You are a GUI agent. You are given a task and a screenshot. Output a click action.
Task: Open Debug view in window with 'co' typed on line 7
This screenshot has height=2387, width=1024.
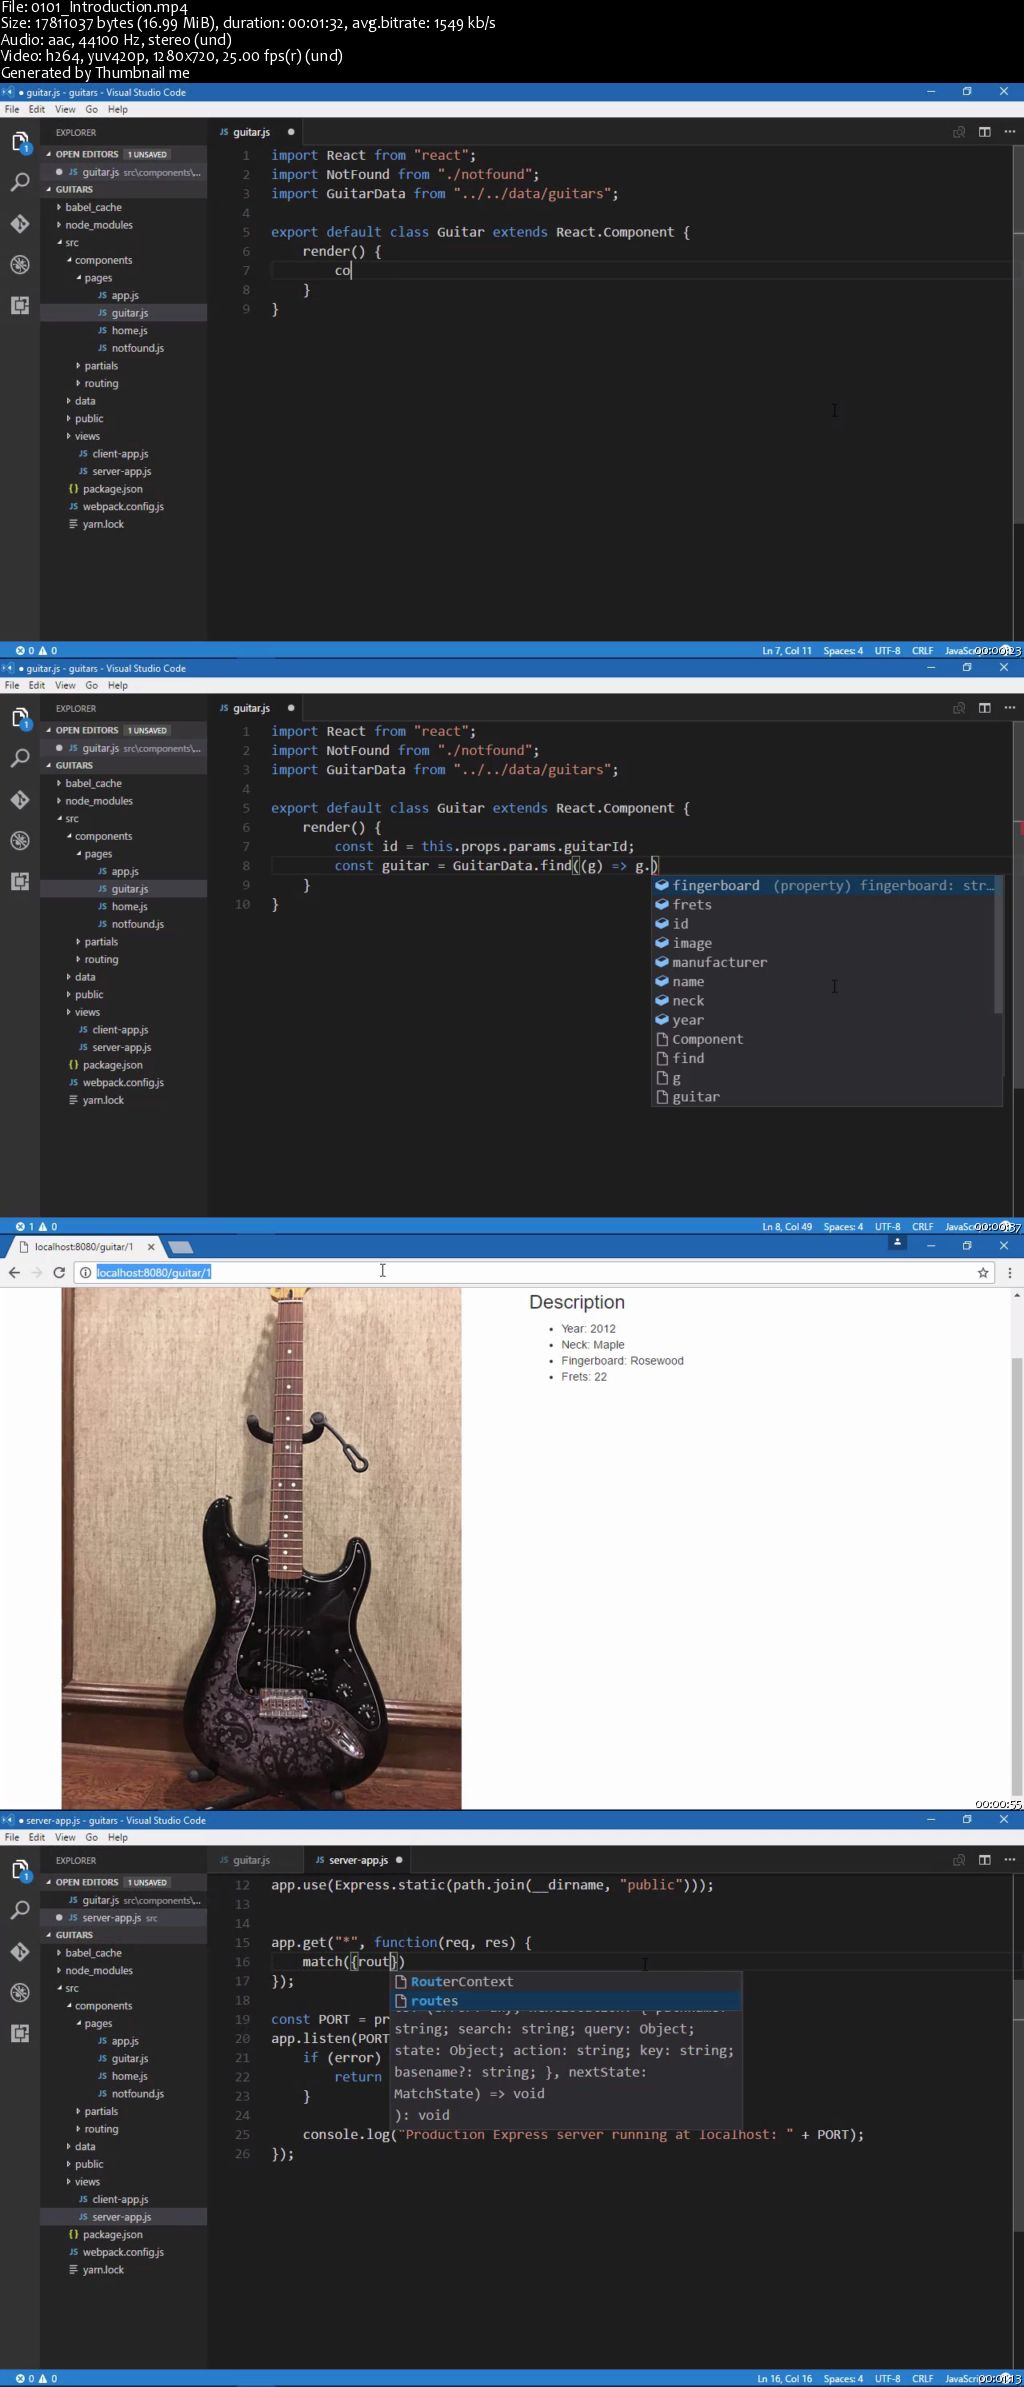tap(20, 265)
